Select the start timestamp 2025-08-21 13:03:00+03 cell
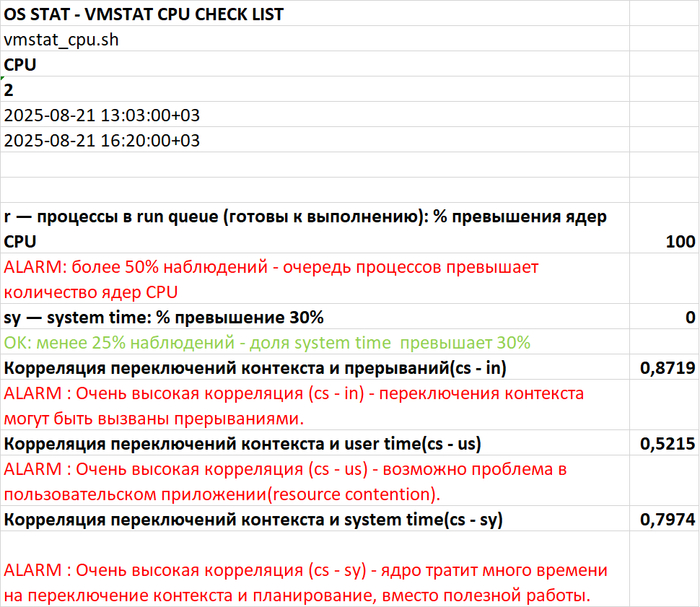Image resolution: width=700 pixels, height=607 pixels. tap(102, 115)
